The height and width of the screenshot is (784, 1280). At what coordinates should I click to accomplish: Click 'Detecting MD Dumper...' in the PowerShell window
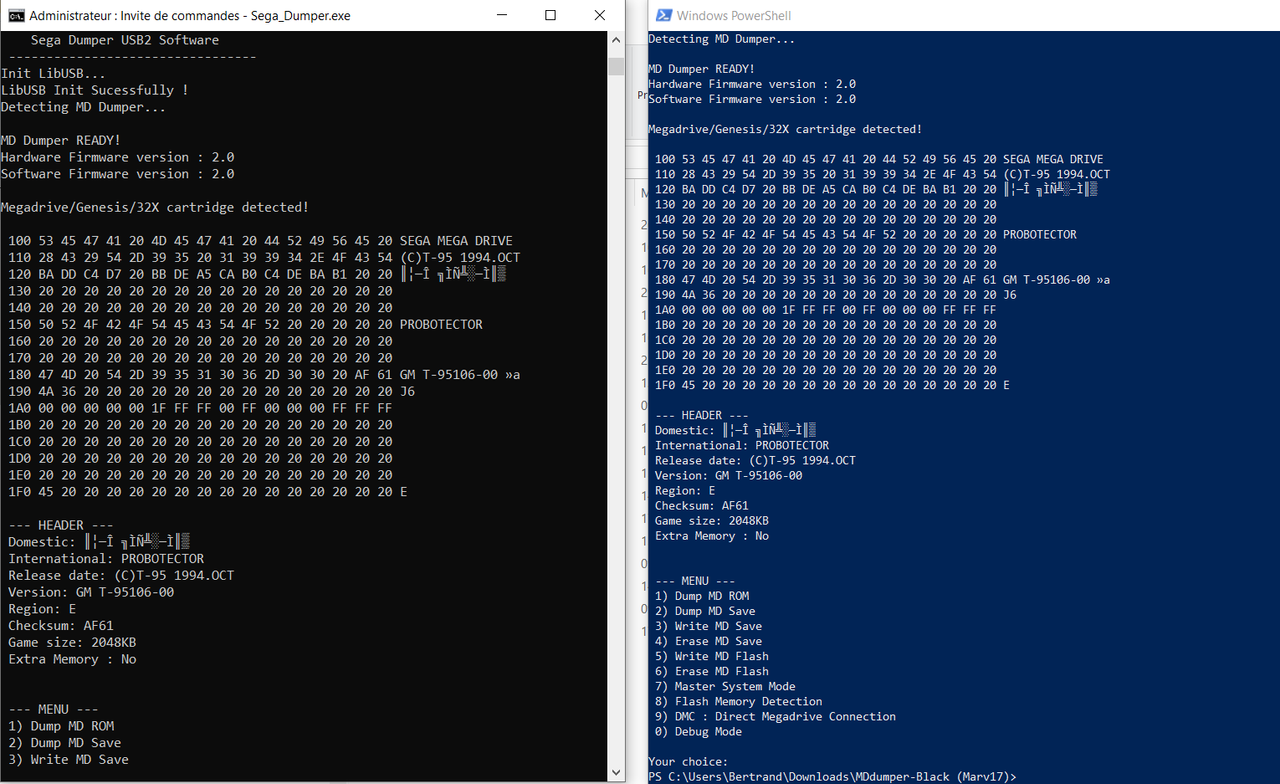coord(722,39)
